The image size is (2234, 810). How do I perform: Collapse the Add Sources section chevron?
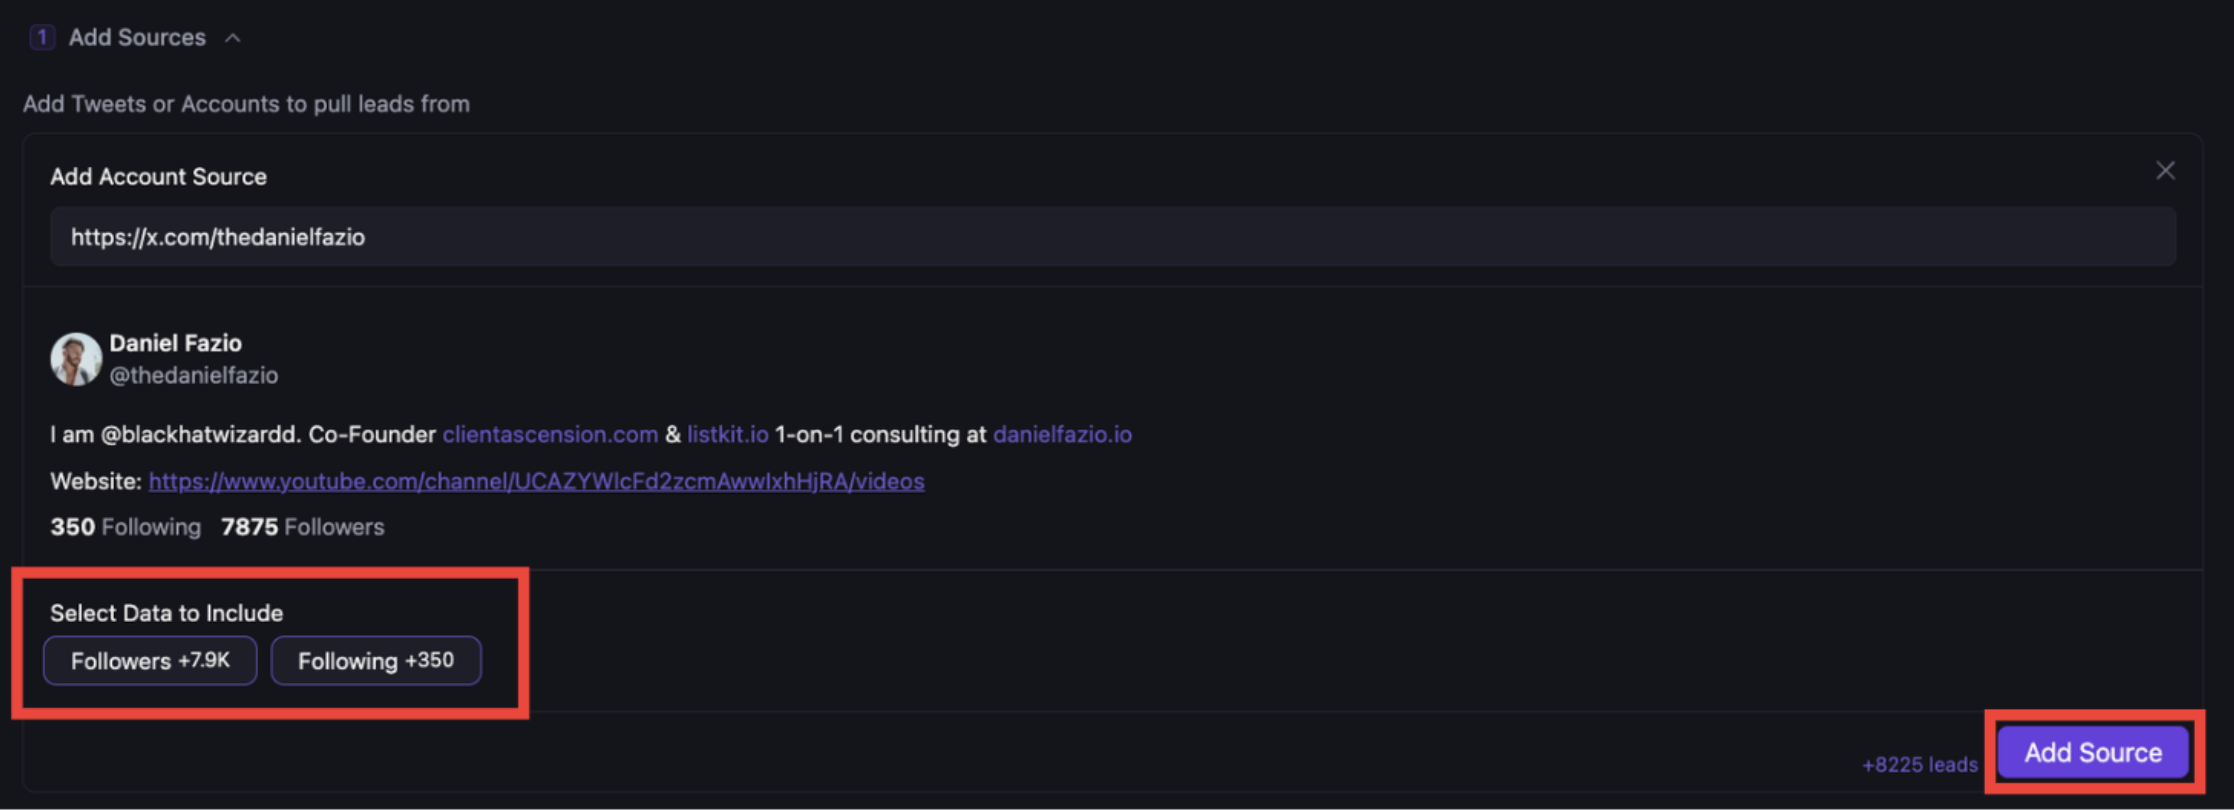(233, 37)
